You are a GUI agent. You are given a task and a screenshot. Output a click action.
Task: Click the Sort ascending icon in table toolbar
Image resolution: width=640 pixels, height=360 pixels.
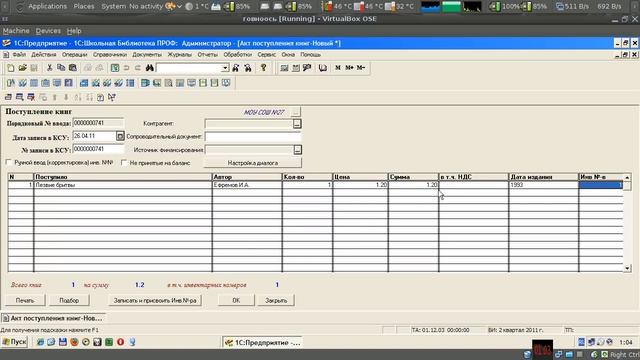77,97
